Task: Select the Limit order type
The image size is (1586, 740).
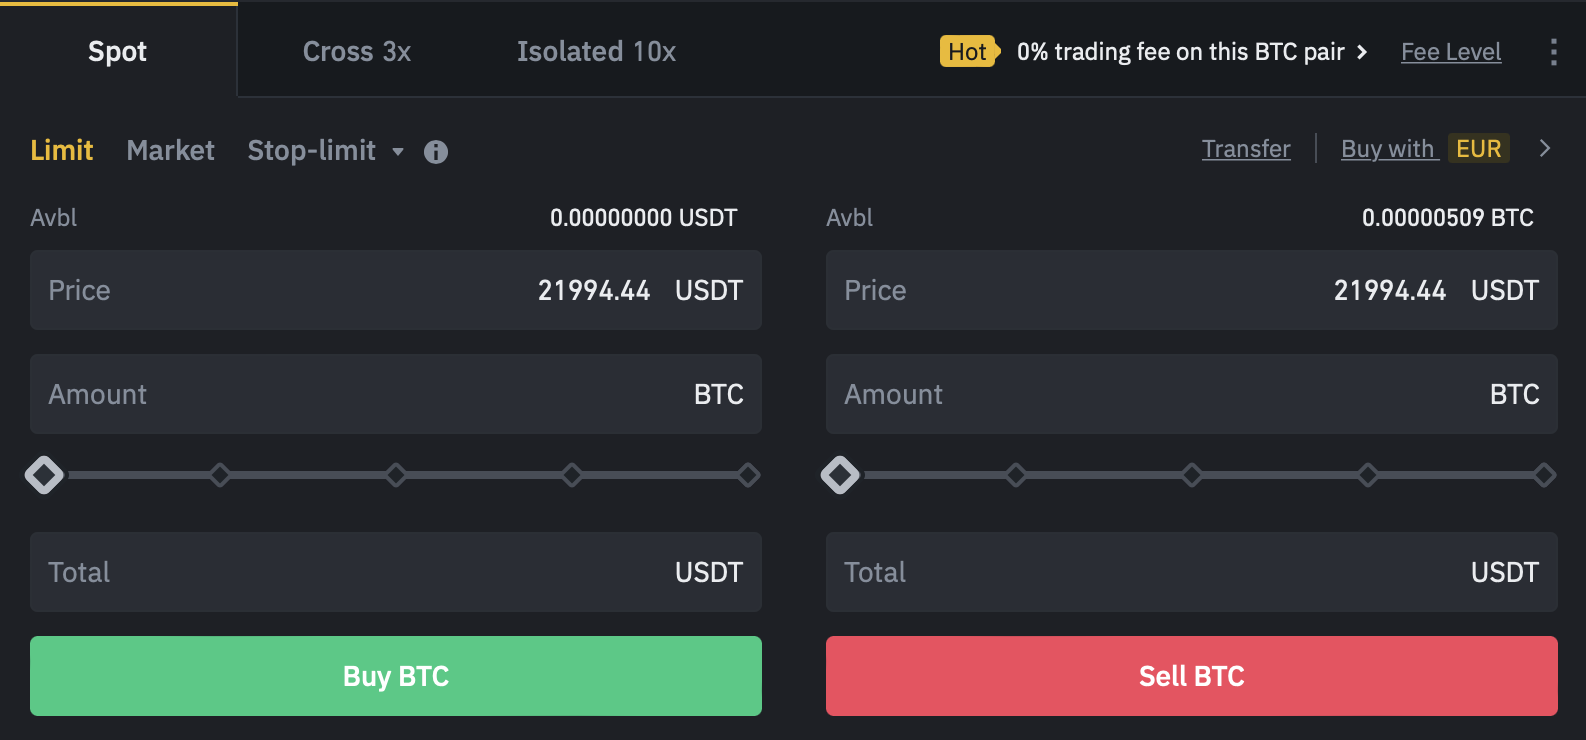Action: pos(62,151)
